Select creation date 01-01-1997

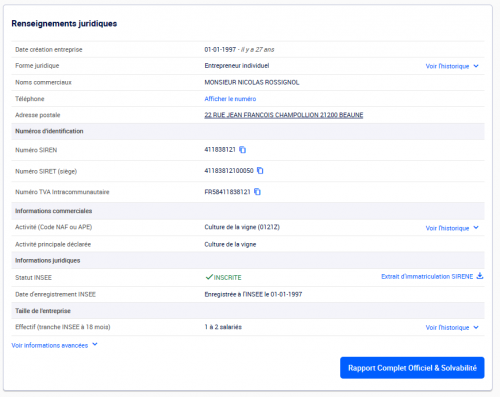click(220, 50)
